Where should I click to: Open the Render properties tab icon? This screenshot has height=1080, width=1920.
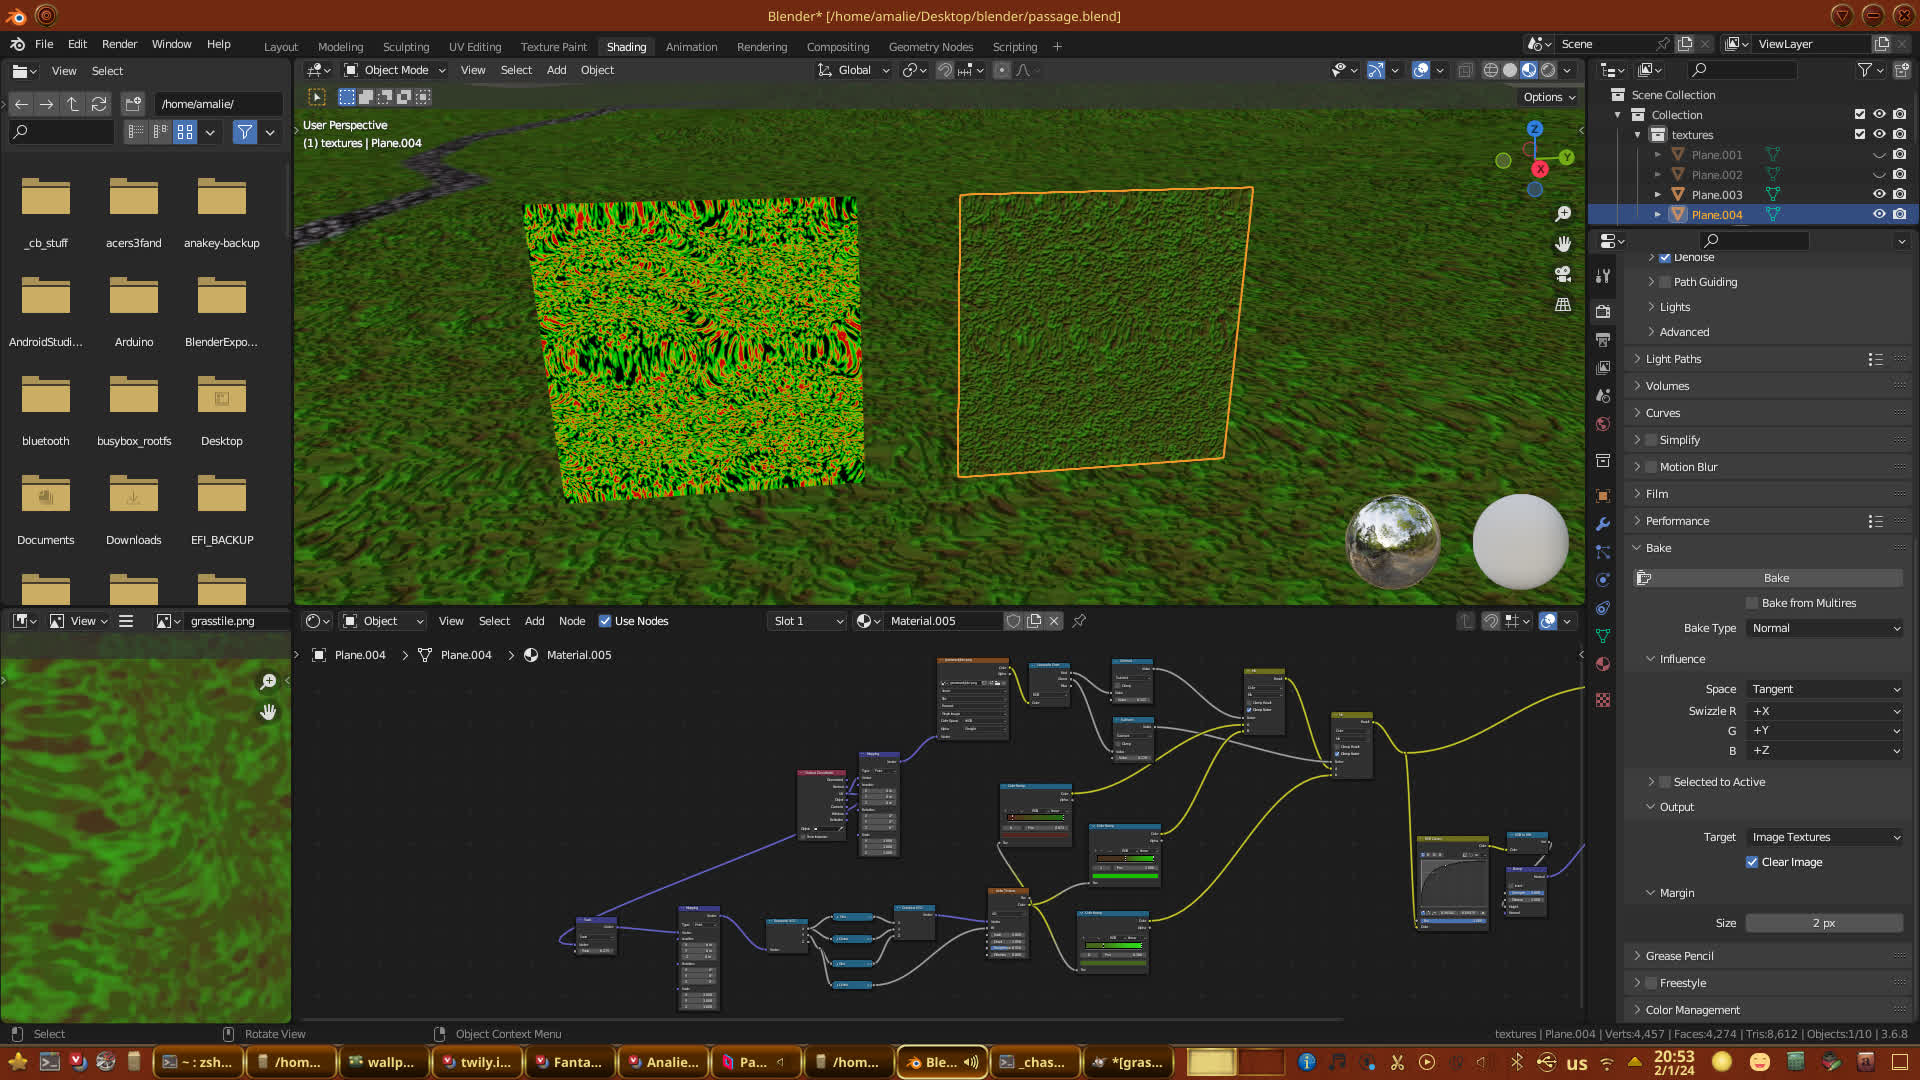pos(1603,312)
